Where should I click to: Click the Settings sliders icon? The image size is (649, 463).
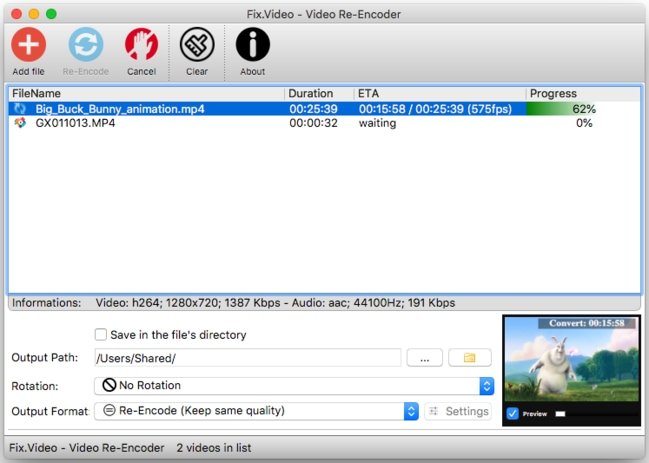click(x=433, y=411)
